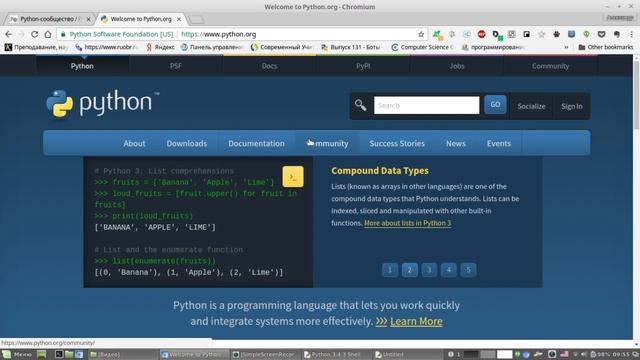Close the Python-сообщество tab
640x360 pixels.
click(x=89, y=19)
